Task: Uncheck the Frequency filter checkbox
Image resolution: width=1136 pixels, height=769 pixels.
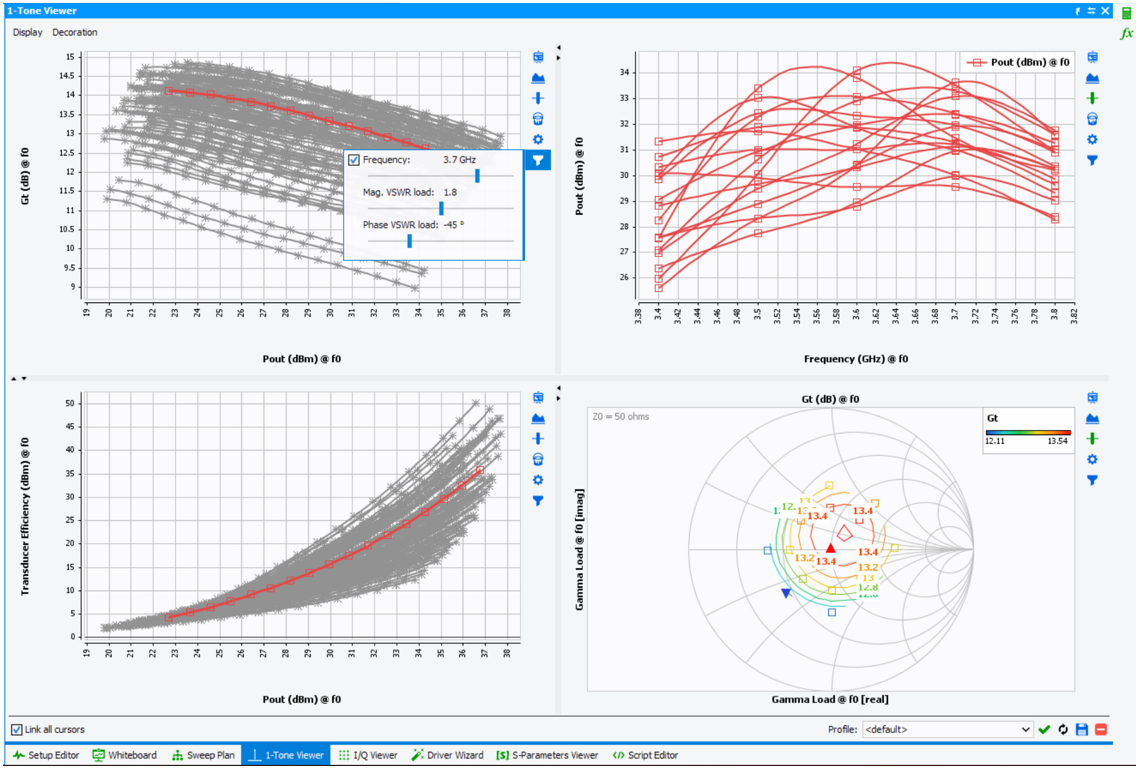Action: click(354, 160)
